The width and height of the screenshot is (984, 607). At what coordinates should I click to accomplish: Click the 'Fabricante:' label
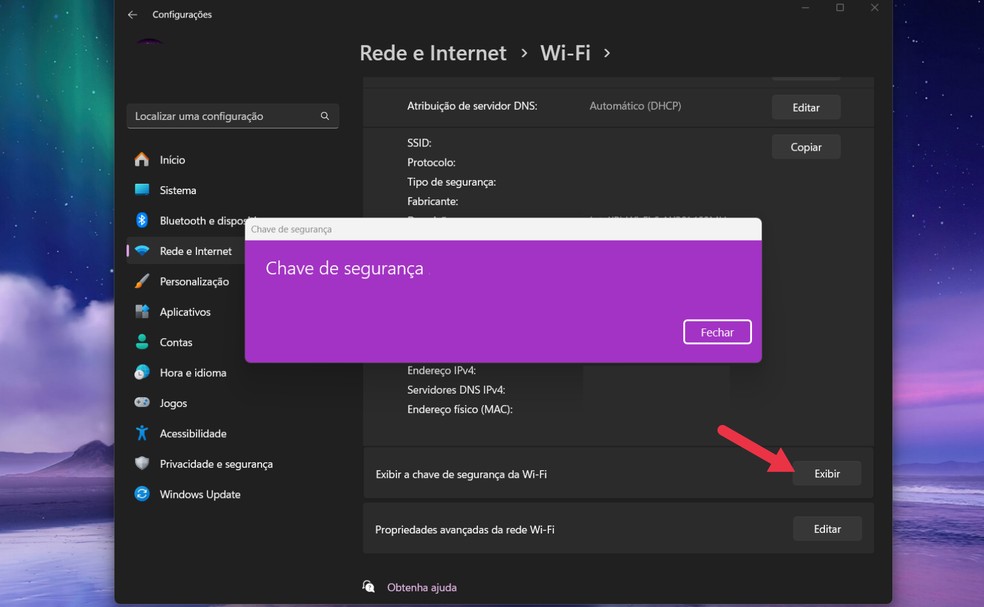click(432, 201)
